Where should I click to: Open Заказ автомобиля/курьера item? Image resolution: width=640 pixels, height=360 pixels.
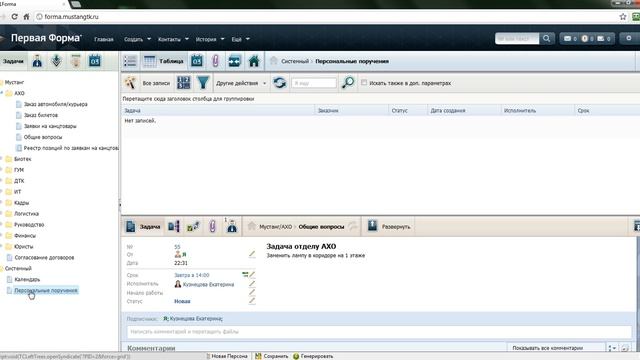pyautogui.click(x=56, y=104)
